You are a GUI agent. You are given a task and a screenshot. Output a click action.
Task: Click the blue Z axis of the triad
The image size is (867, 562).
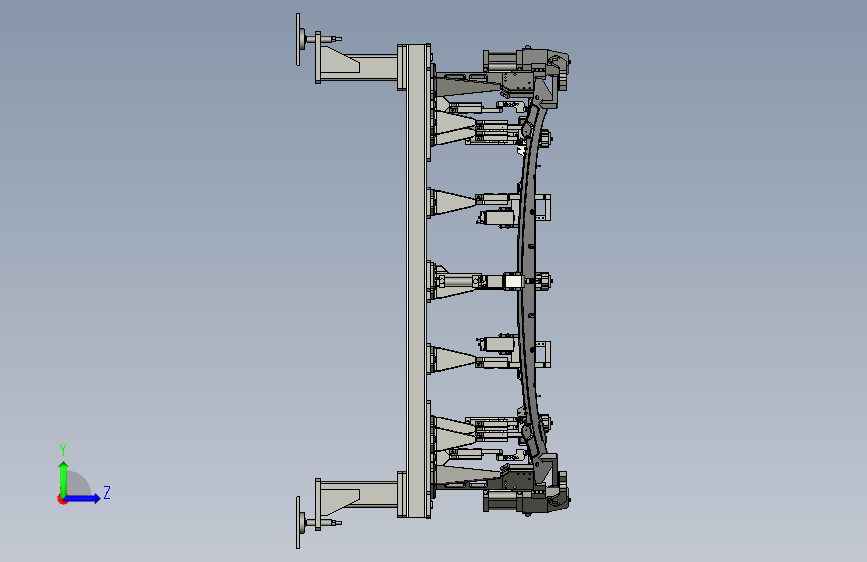pyautogui.click(x=83, y=498)
